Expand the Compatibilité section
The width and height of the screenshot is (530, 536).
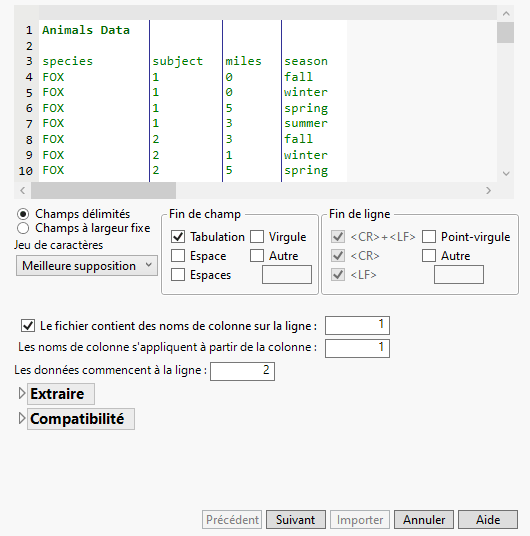point(22,418)
